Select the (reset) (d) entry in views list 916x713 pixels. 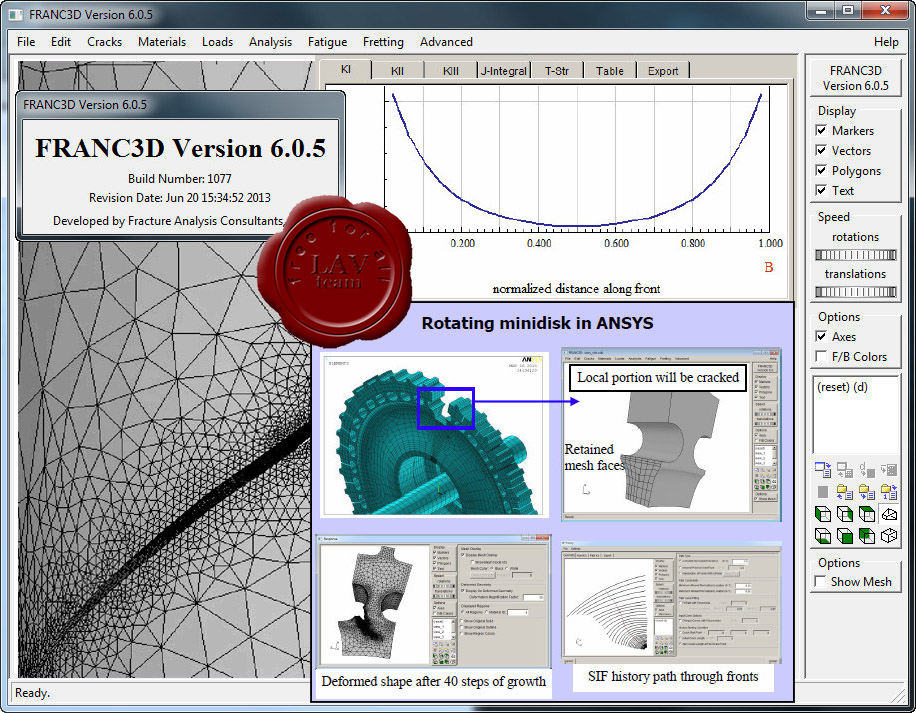click(842, 387)
